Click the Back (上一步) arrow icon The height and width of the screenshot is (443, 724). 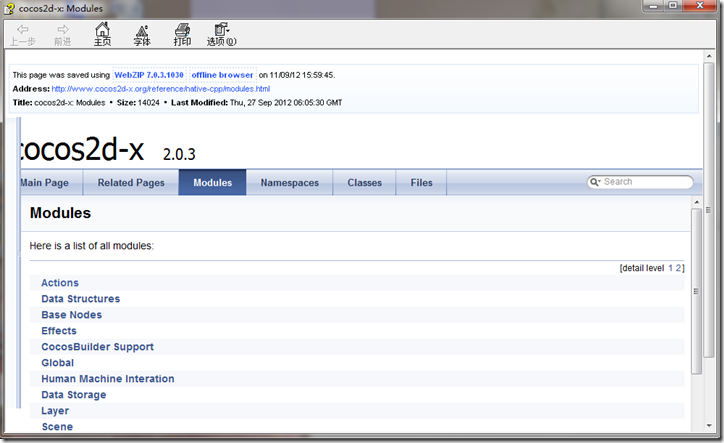click(22, 34)
